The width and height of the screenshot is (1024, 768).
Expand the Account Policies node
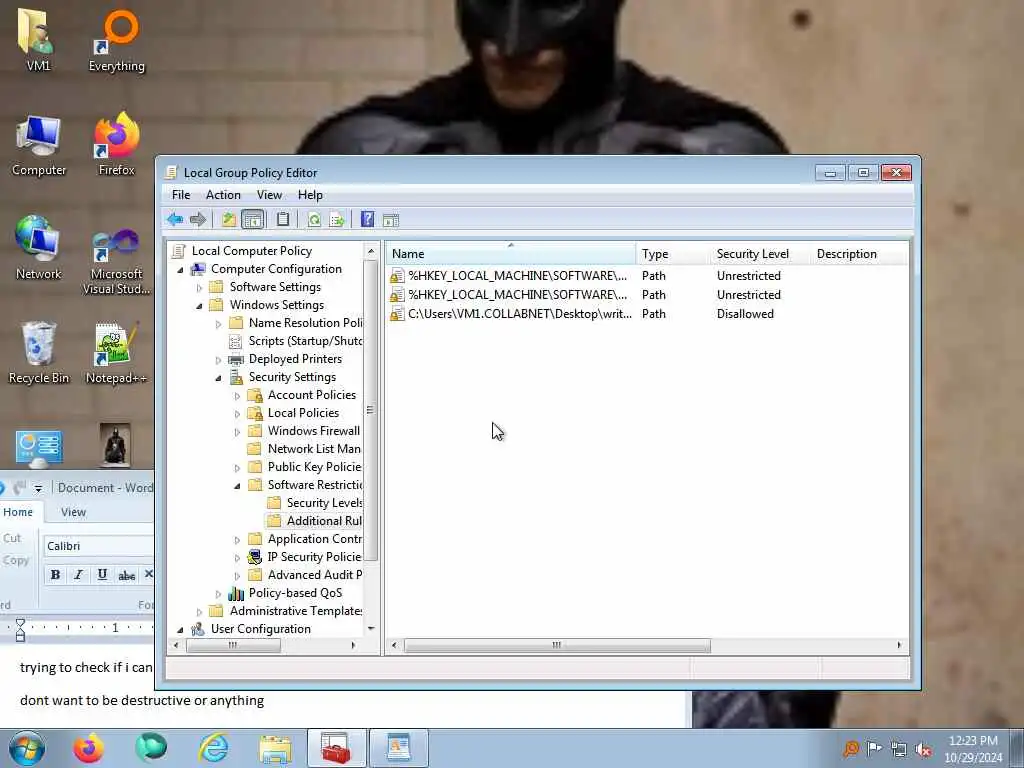(238, 396)
